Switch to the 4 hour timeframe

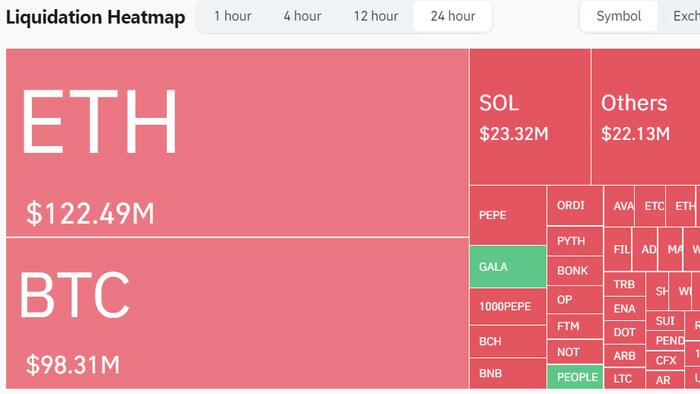tap(302, 16)
